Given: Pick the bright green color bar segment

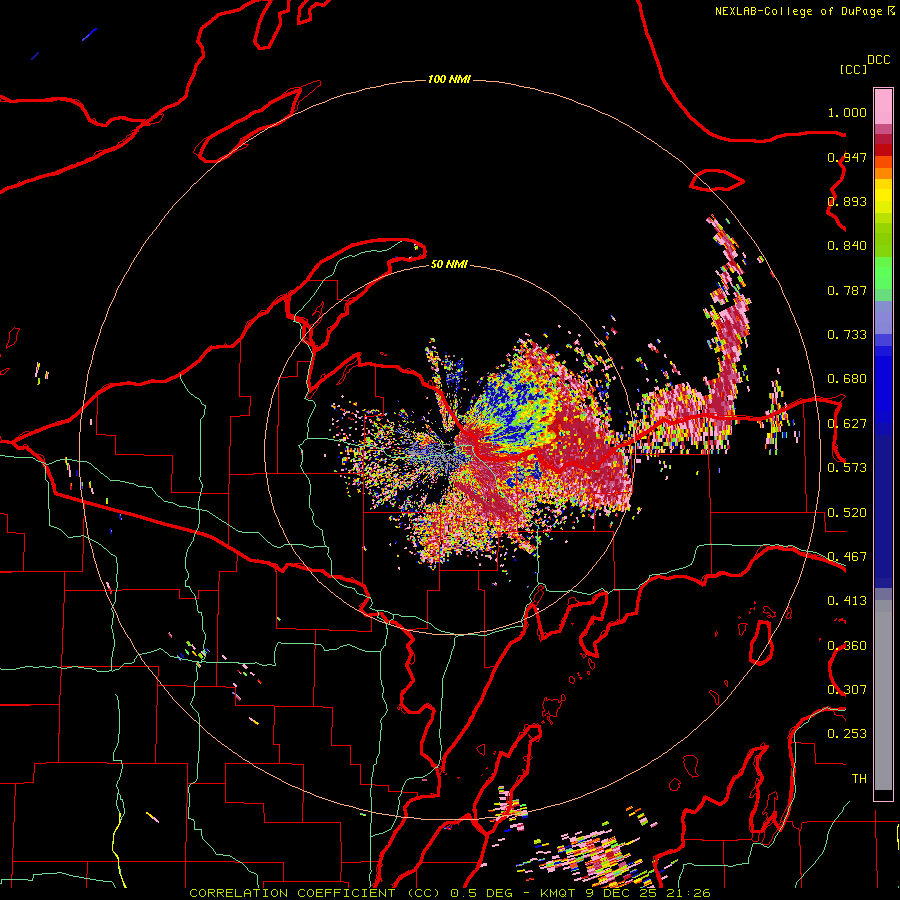Looking at the screenshot, I should pyautogui.click(x=883, y=273).
